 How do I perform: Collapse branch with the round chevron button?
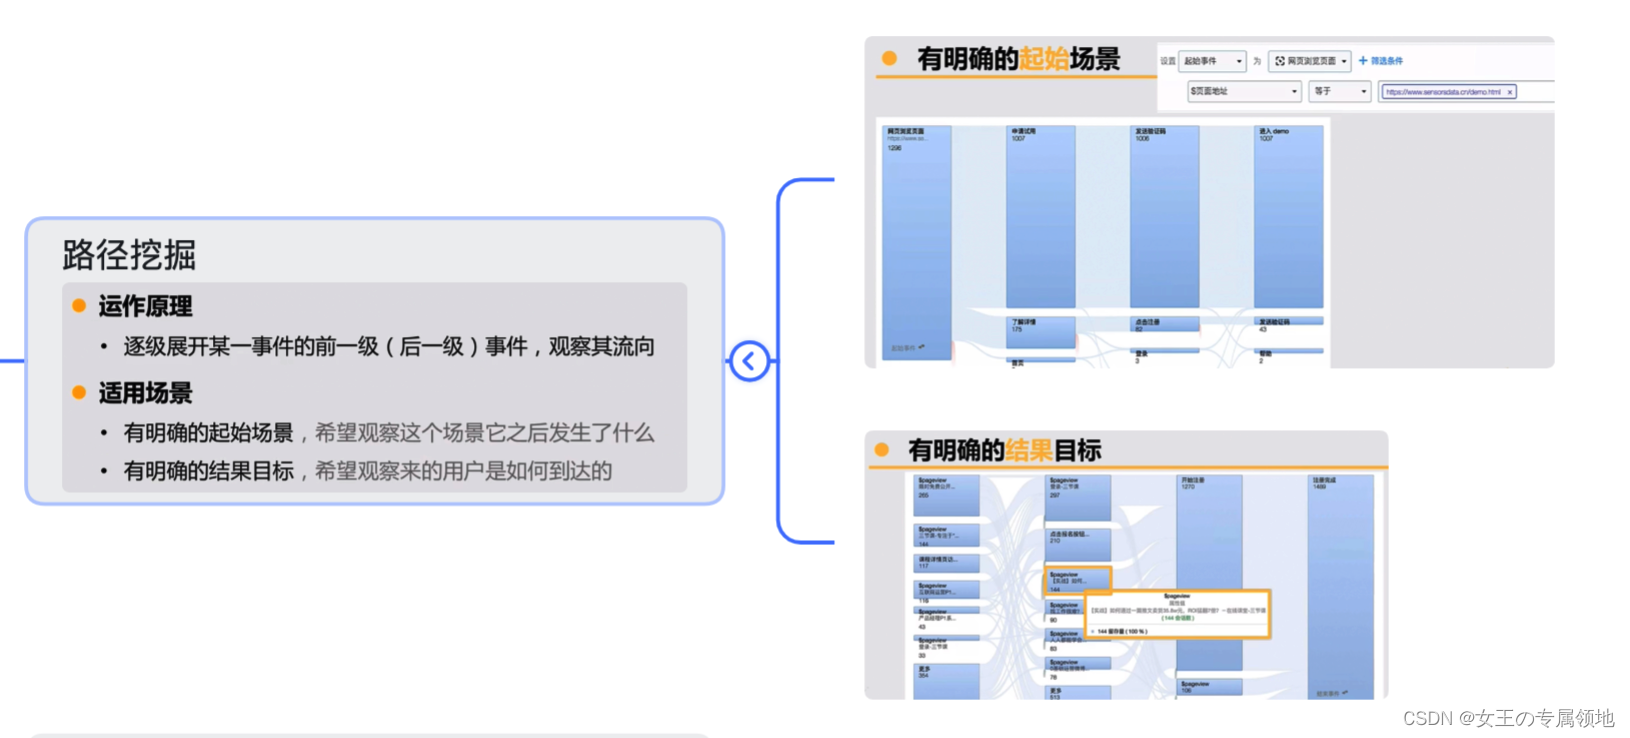click(x=749, y=361)
